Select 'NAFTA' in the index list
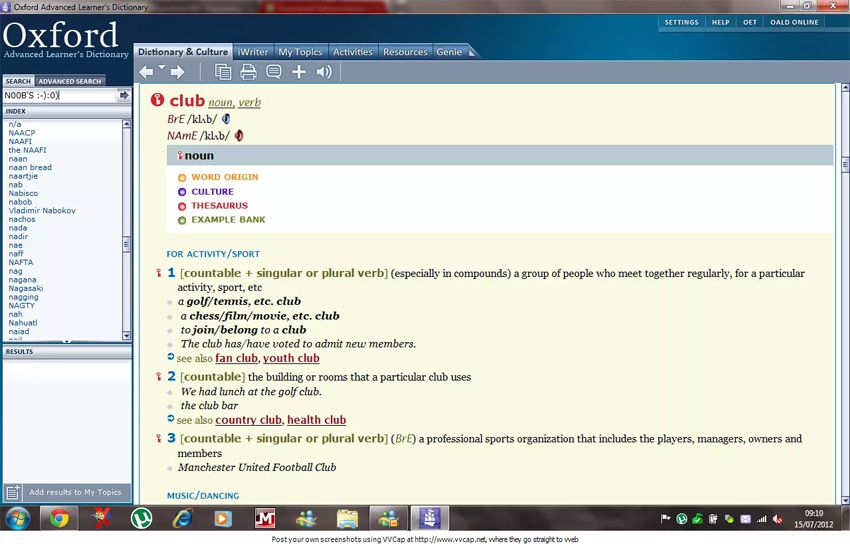 [x=21, y=262]
